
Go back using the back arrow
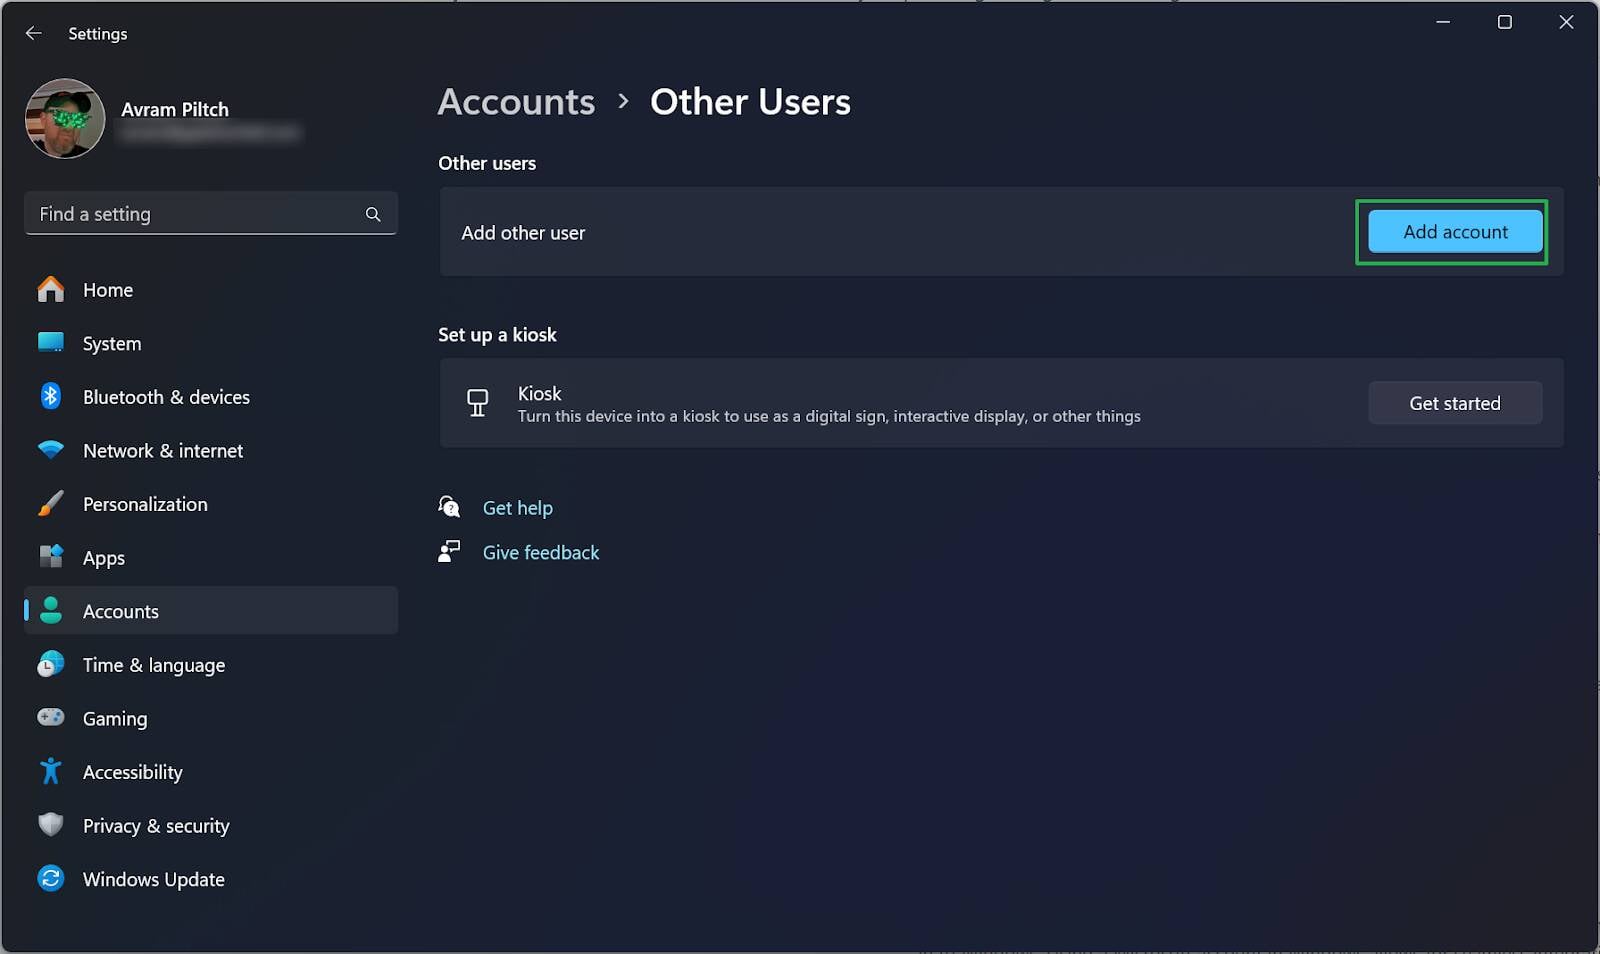click(33, 33)
